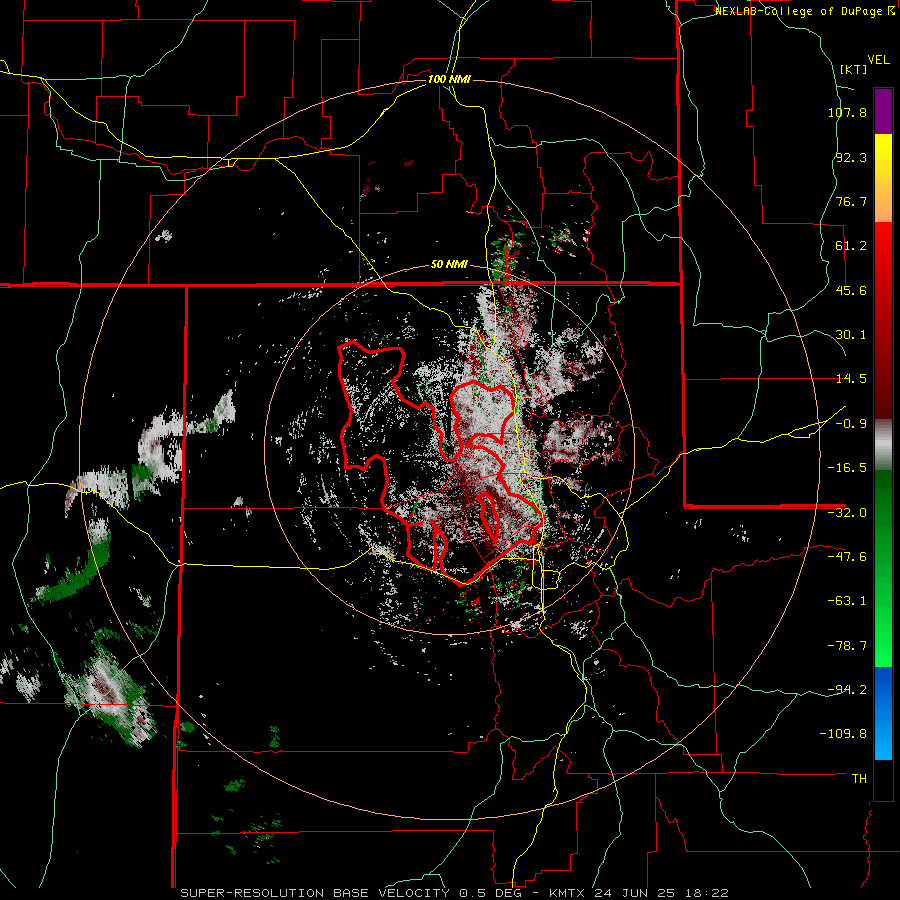Pick the green segment of velocity color bar
Viewport: 900px width, 900px height.
pos(883,569)
